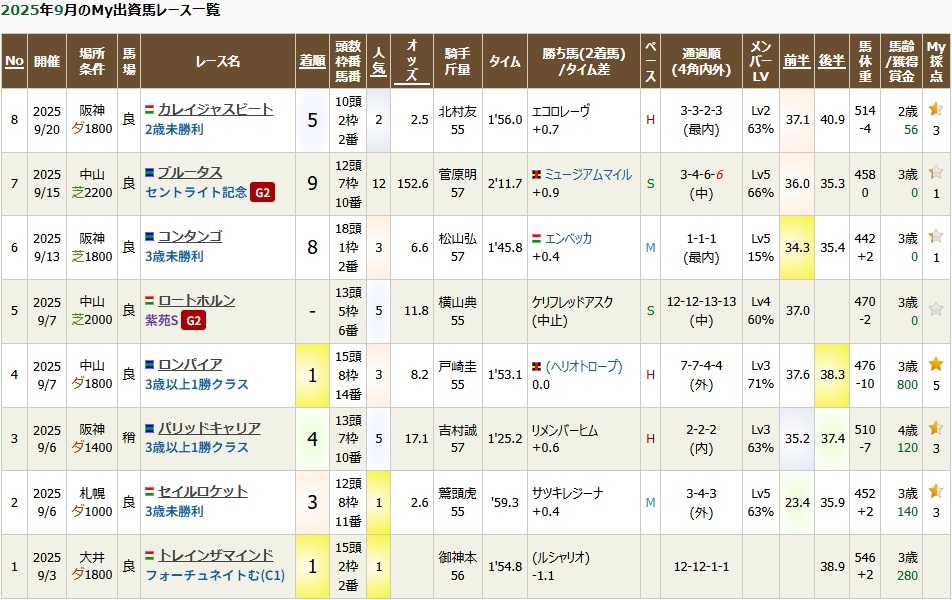Sort by オッズ column header
The image size is (952, 600).
412,61
